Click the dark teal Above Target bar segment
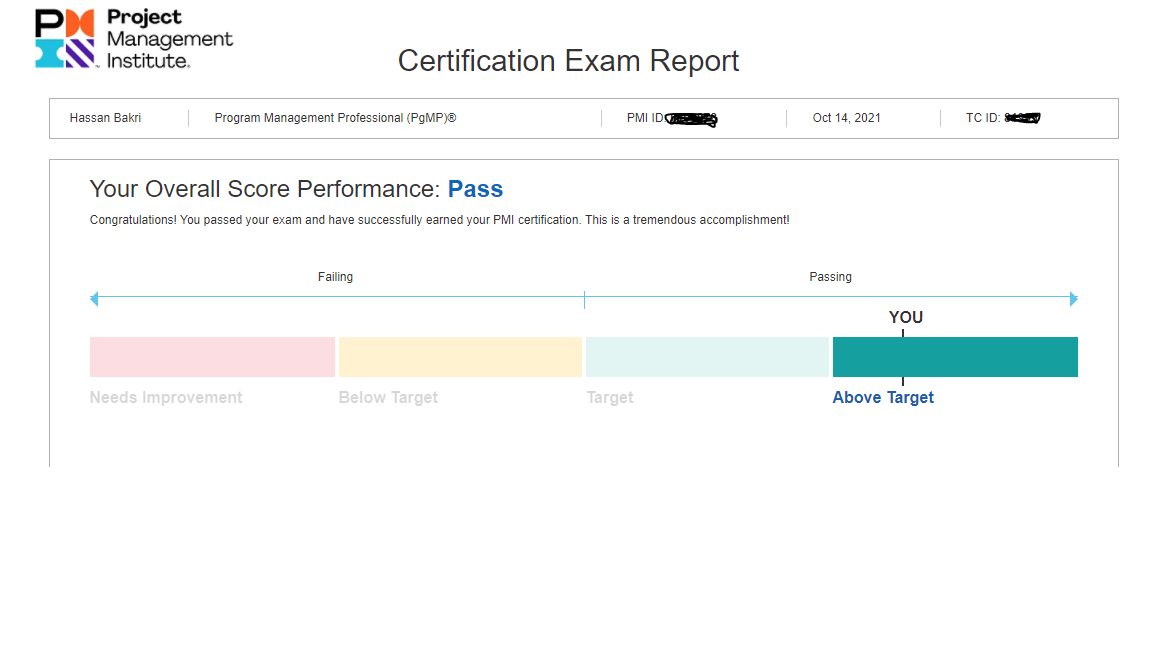 pyautogui.click(x=955, y=357)
